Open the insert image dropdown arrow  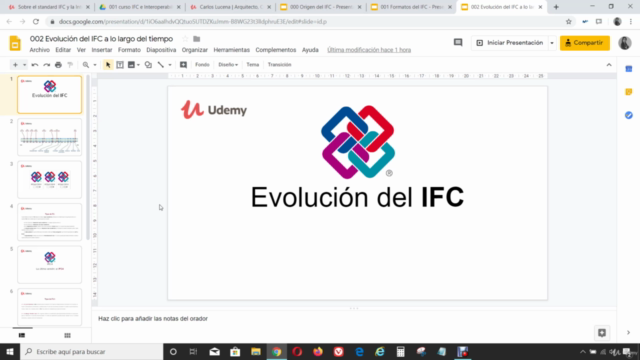tap(138, 64)
